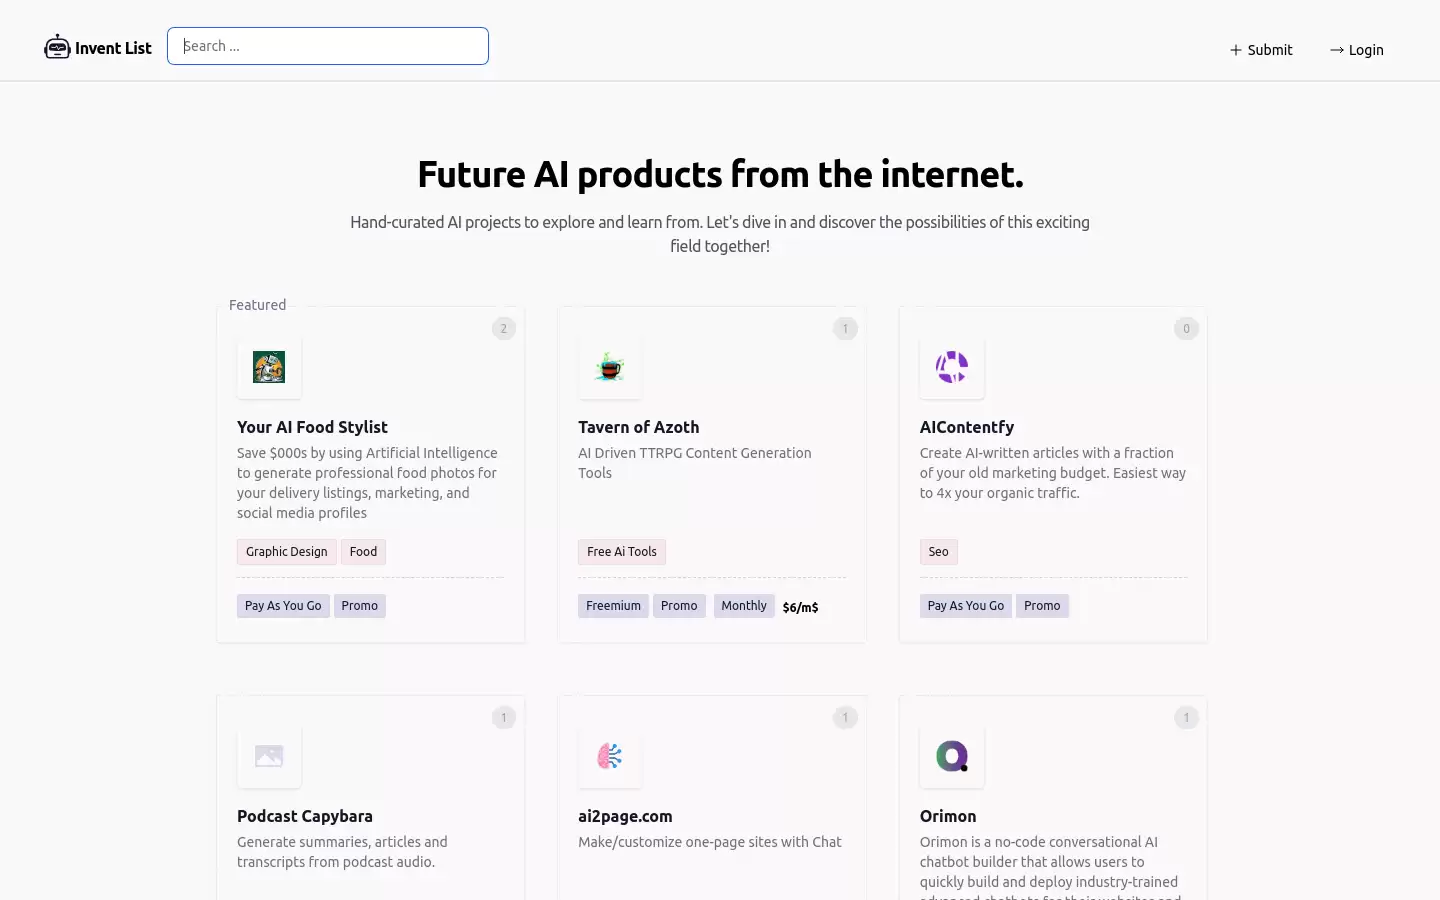Click the Monthly pricing tag

(x=744, y=606)
